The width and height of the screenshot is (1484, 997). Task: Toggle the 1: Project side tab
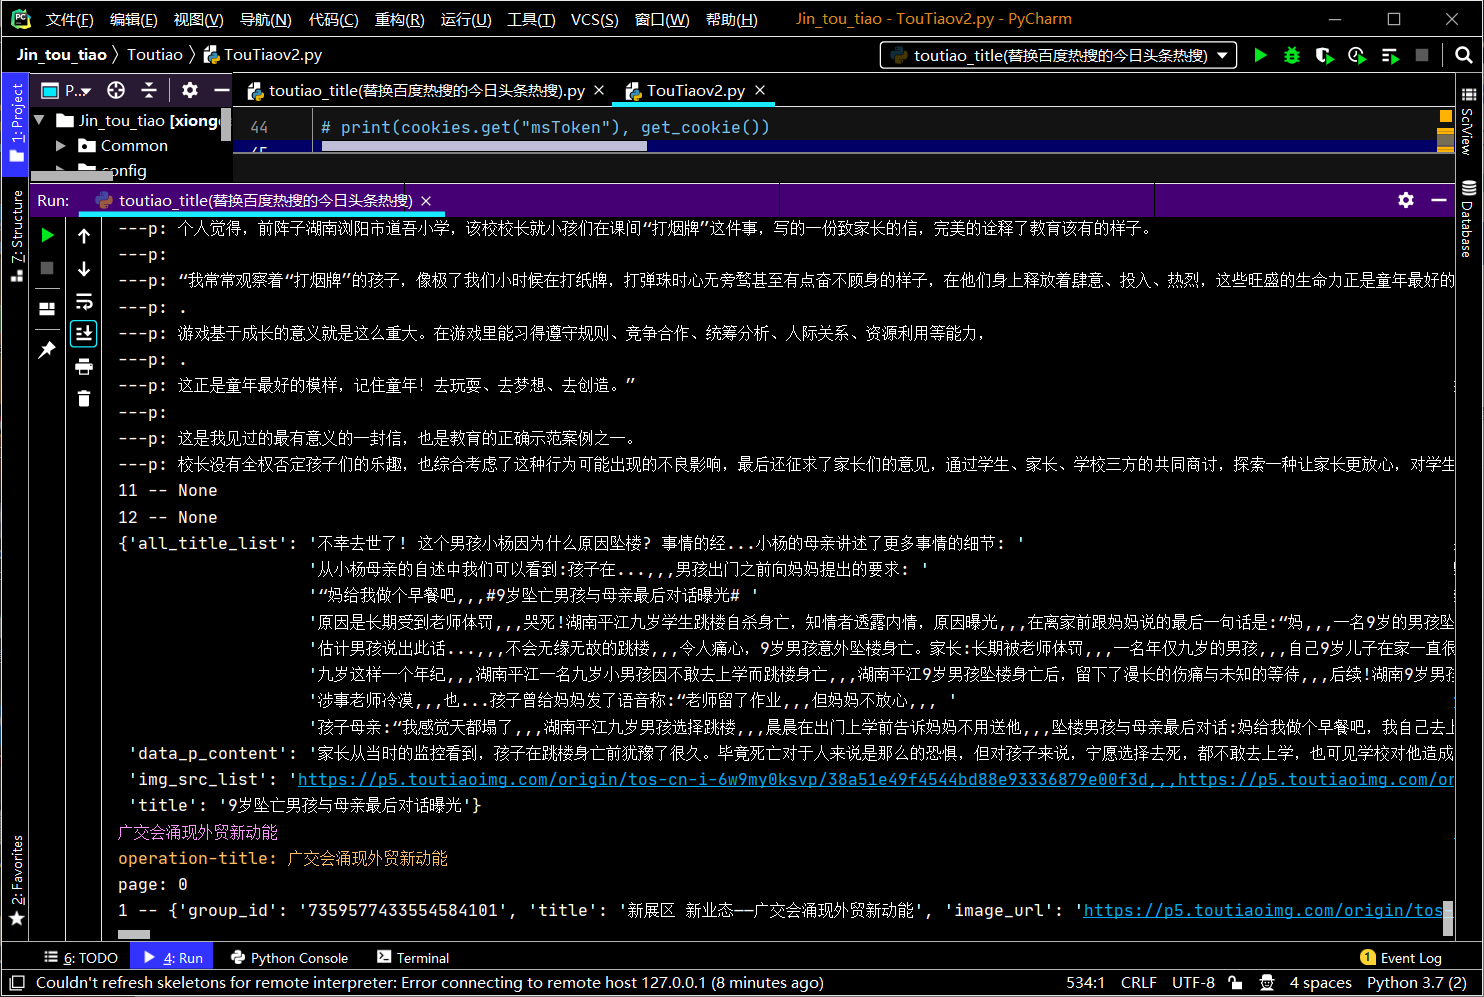pos(17,123)
